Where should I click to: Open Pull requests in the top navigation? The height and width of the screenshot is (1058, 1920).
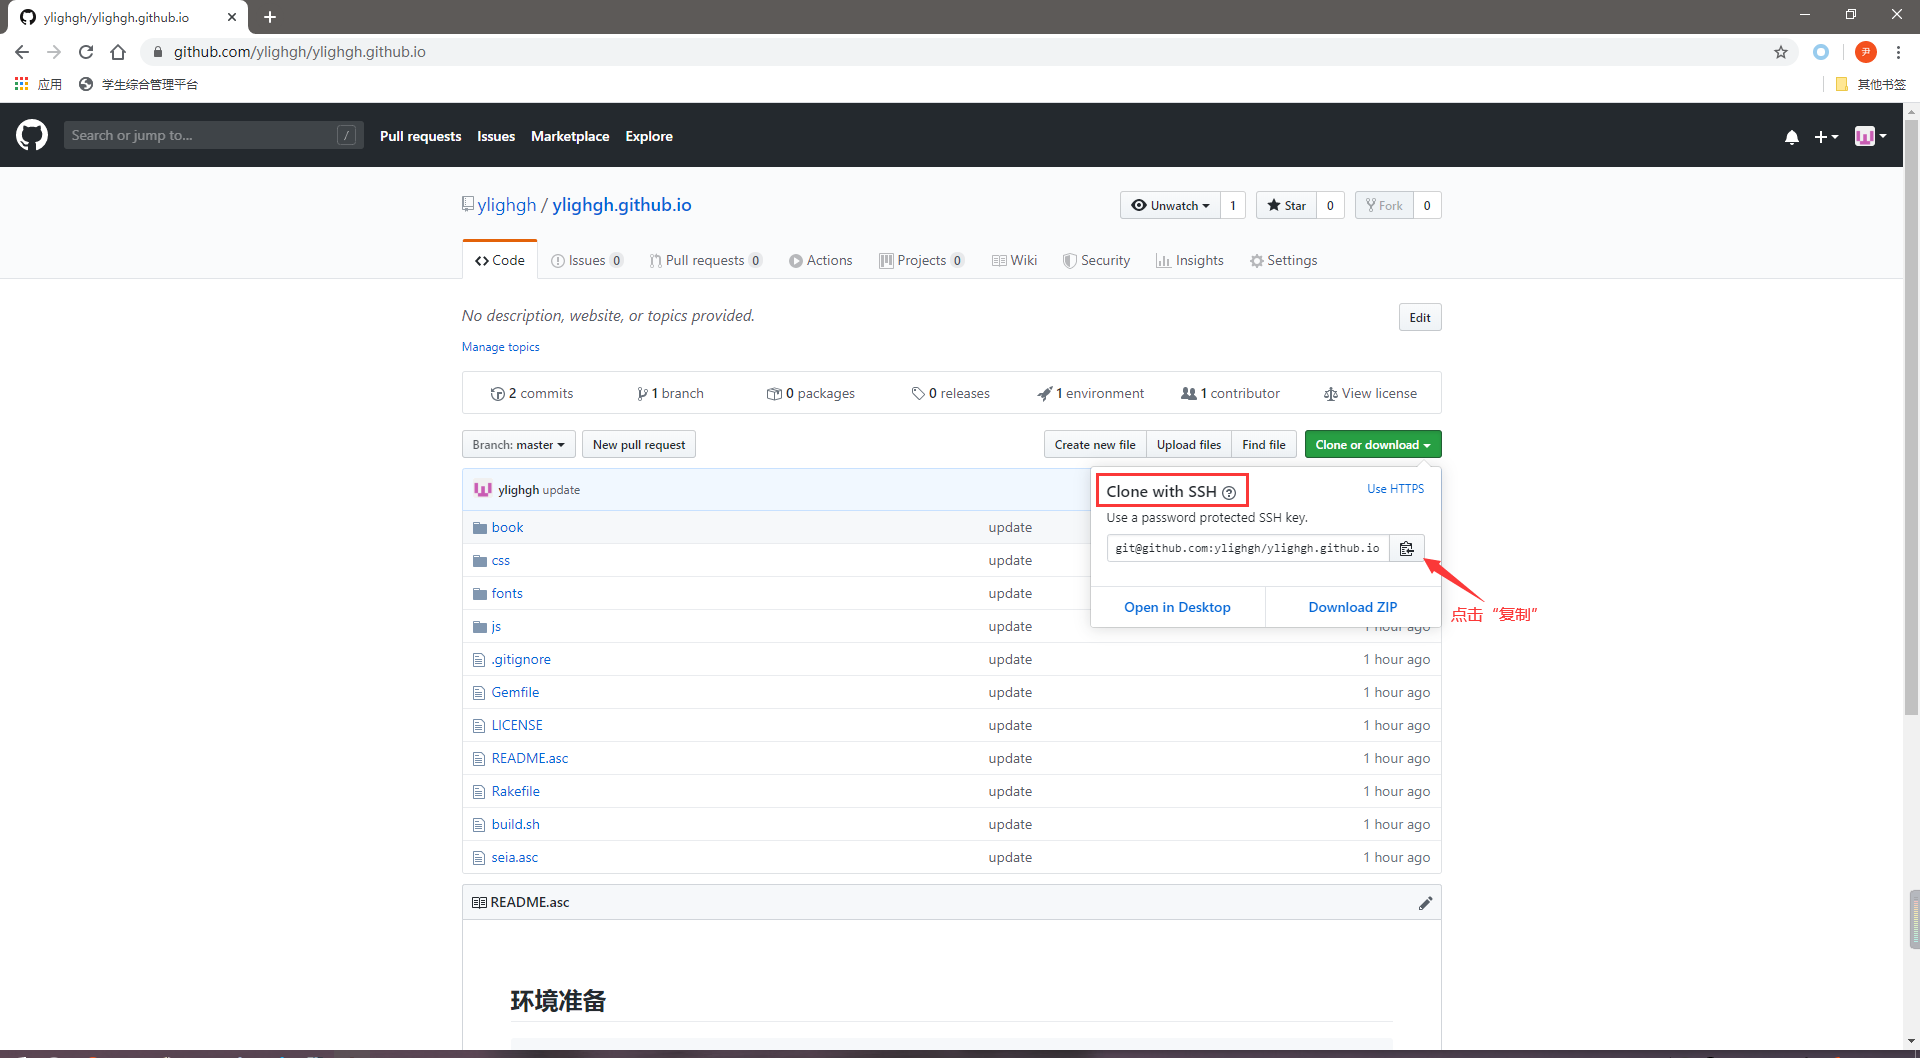(420, 136)
